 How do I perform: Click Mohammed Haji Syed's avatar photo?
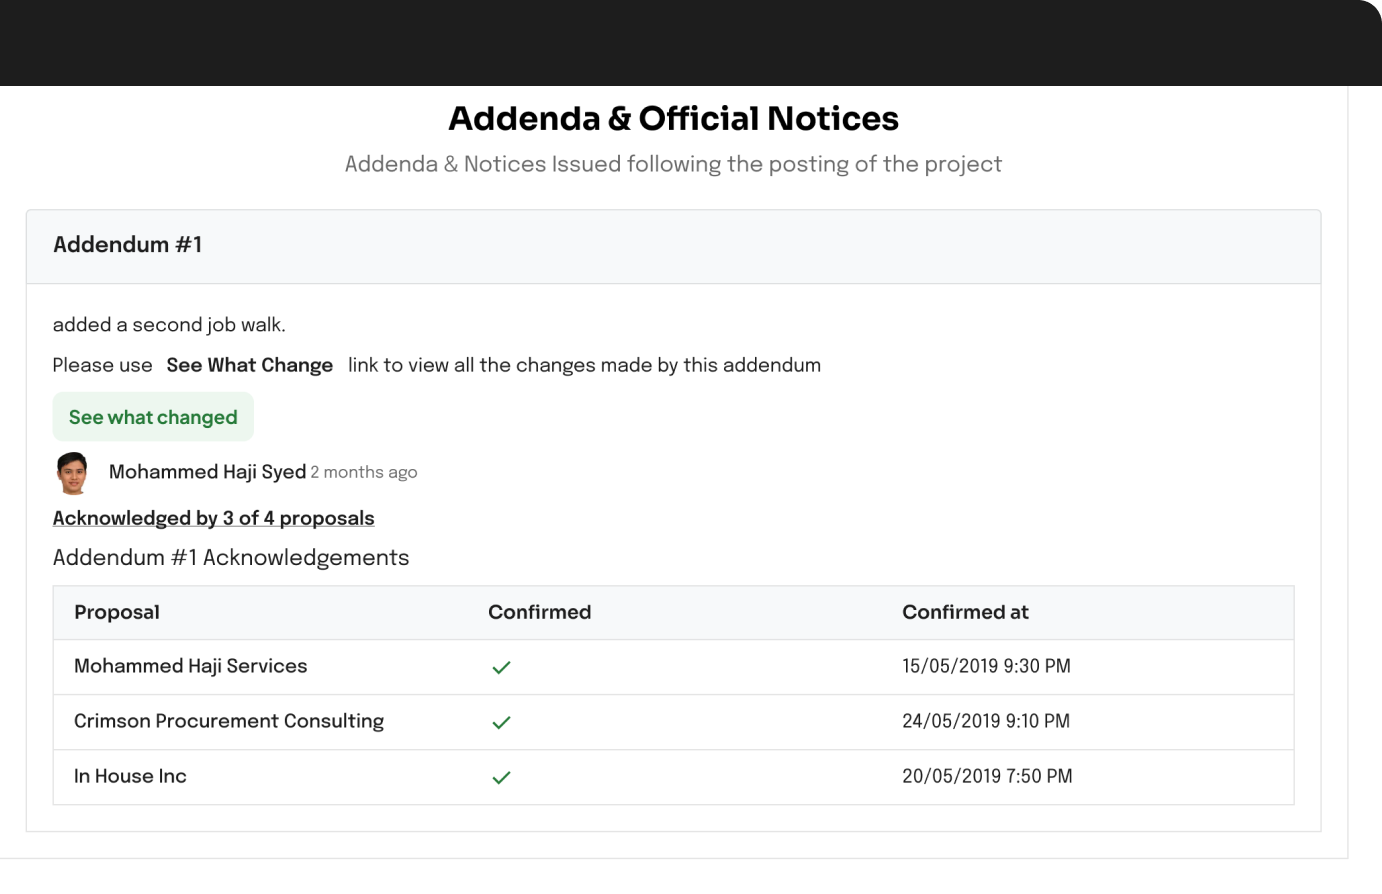(x=72, y=473)
